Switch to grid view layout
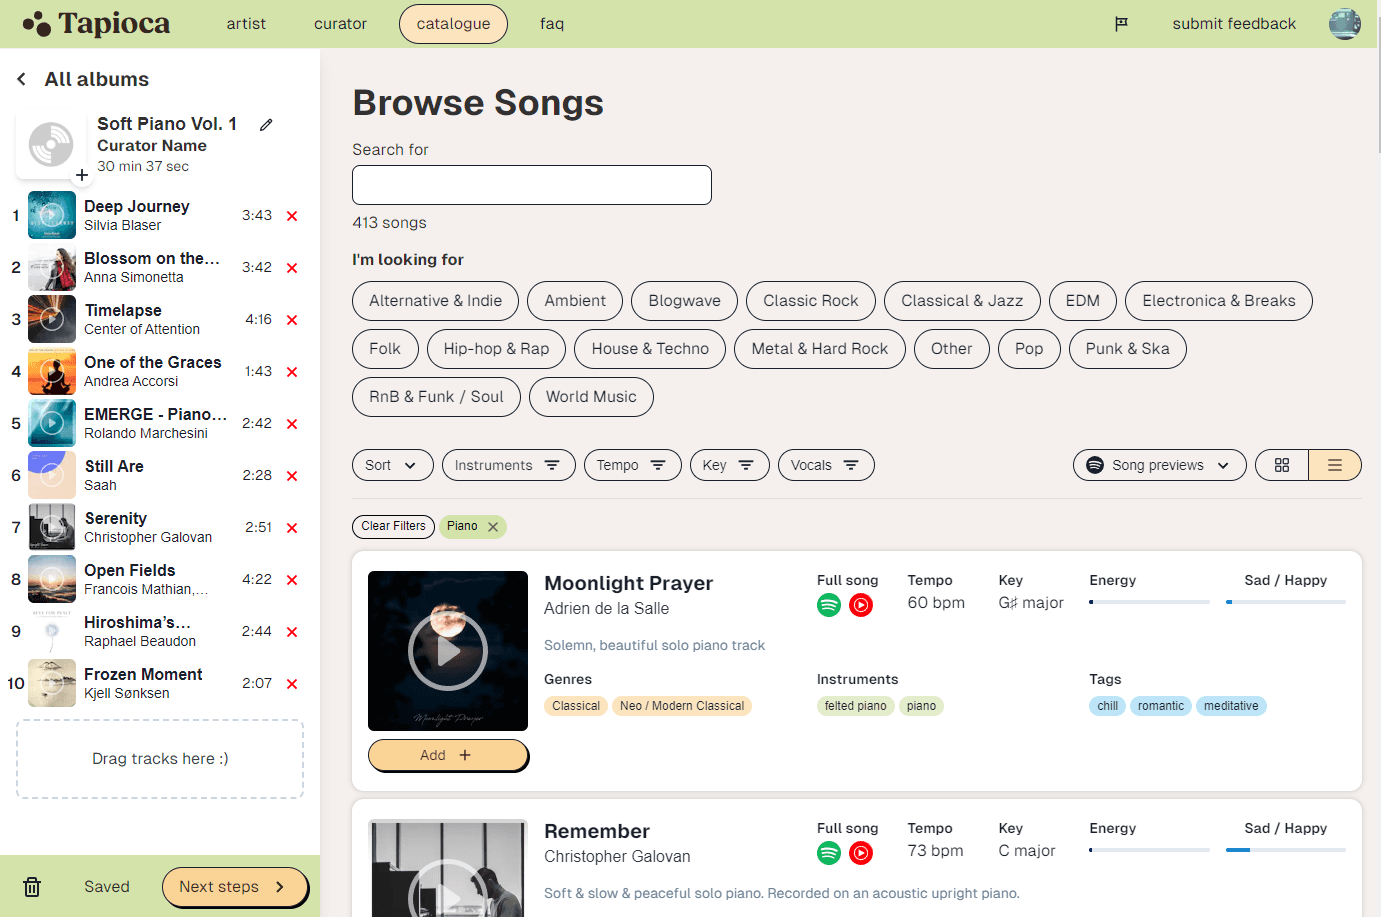 click(1282, 465)
